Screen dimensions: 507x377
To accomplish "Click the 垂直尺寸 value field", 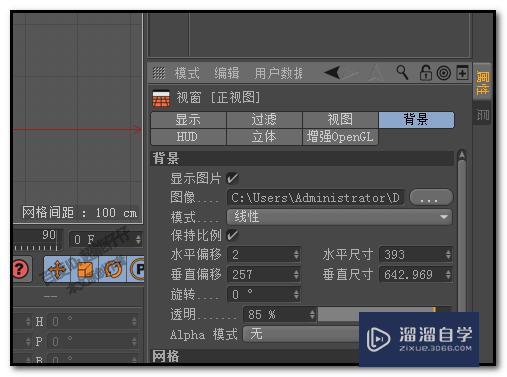I will tap(412, 275).
